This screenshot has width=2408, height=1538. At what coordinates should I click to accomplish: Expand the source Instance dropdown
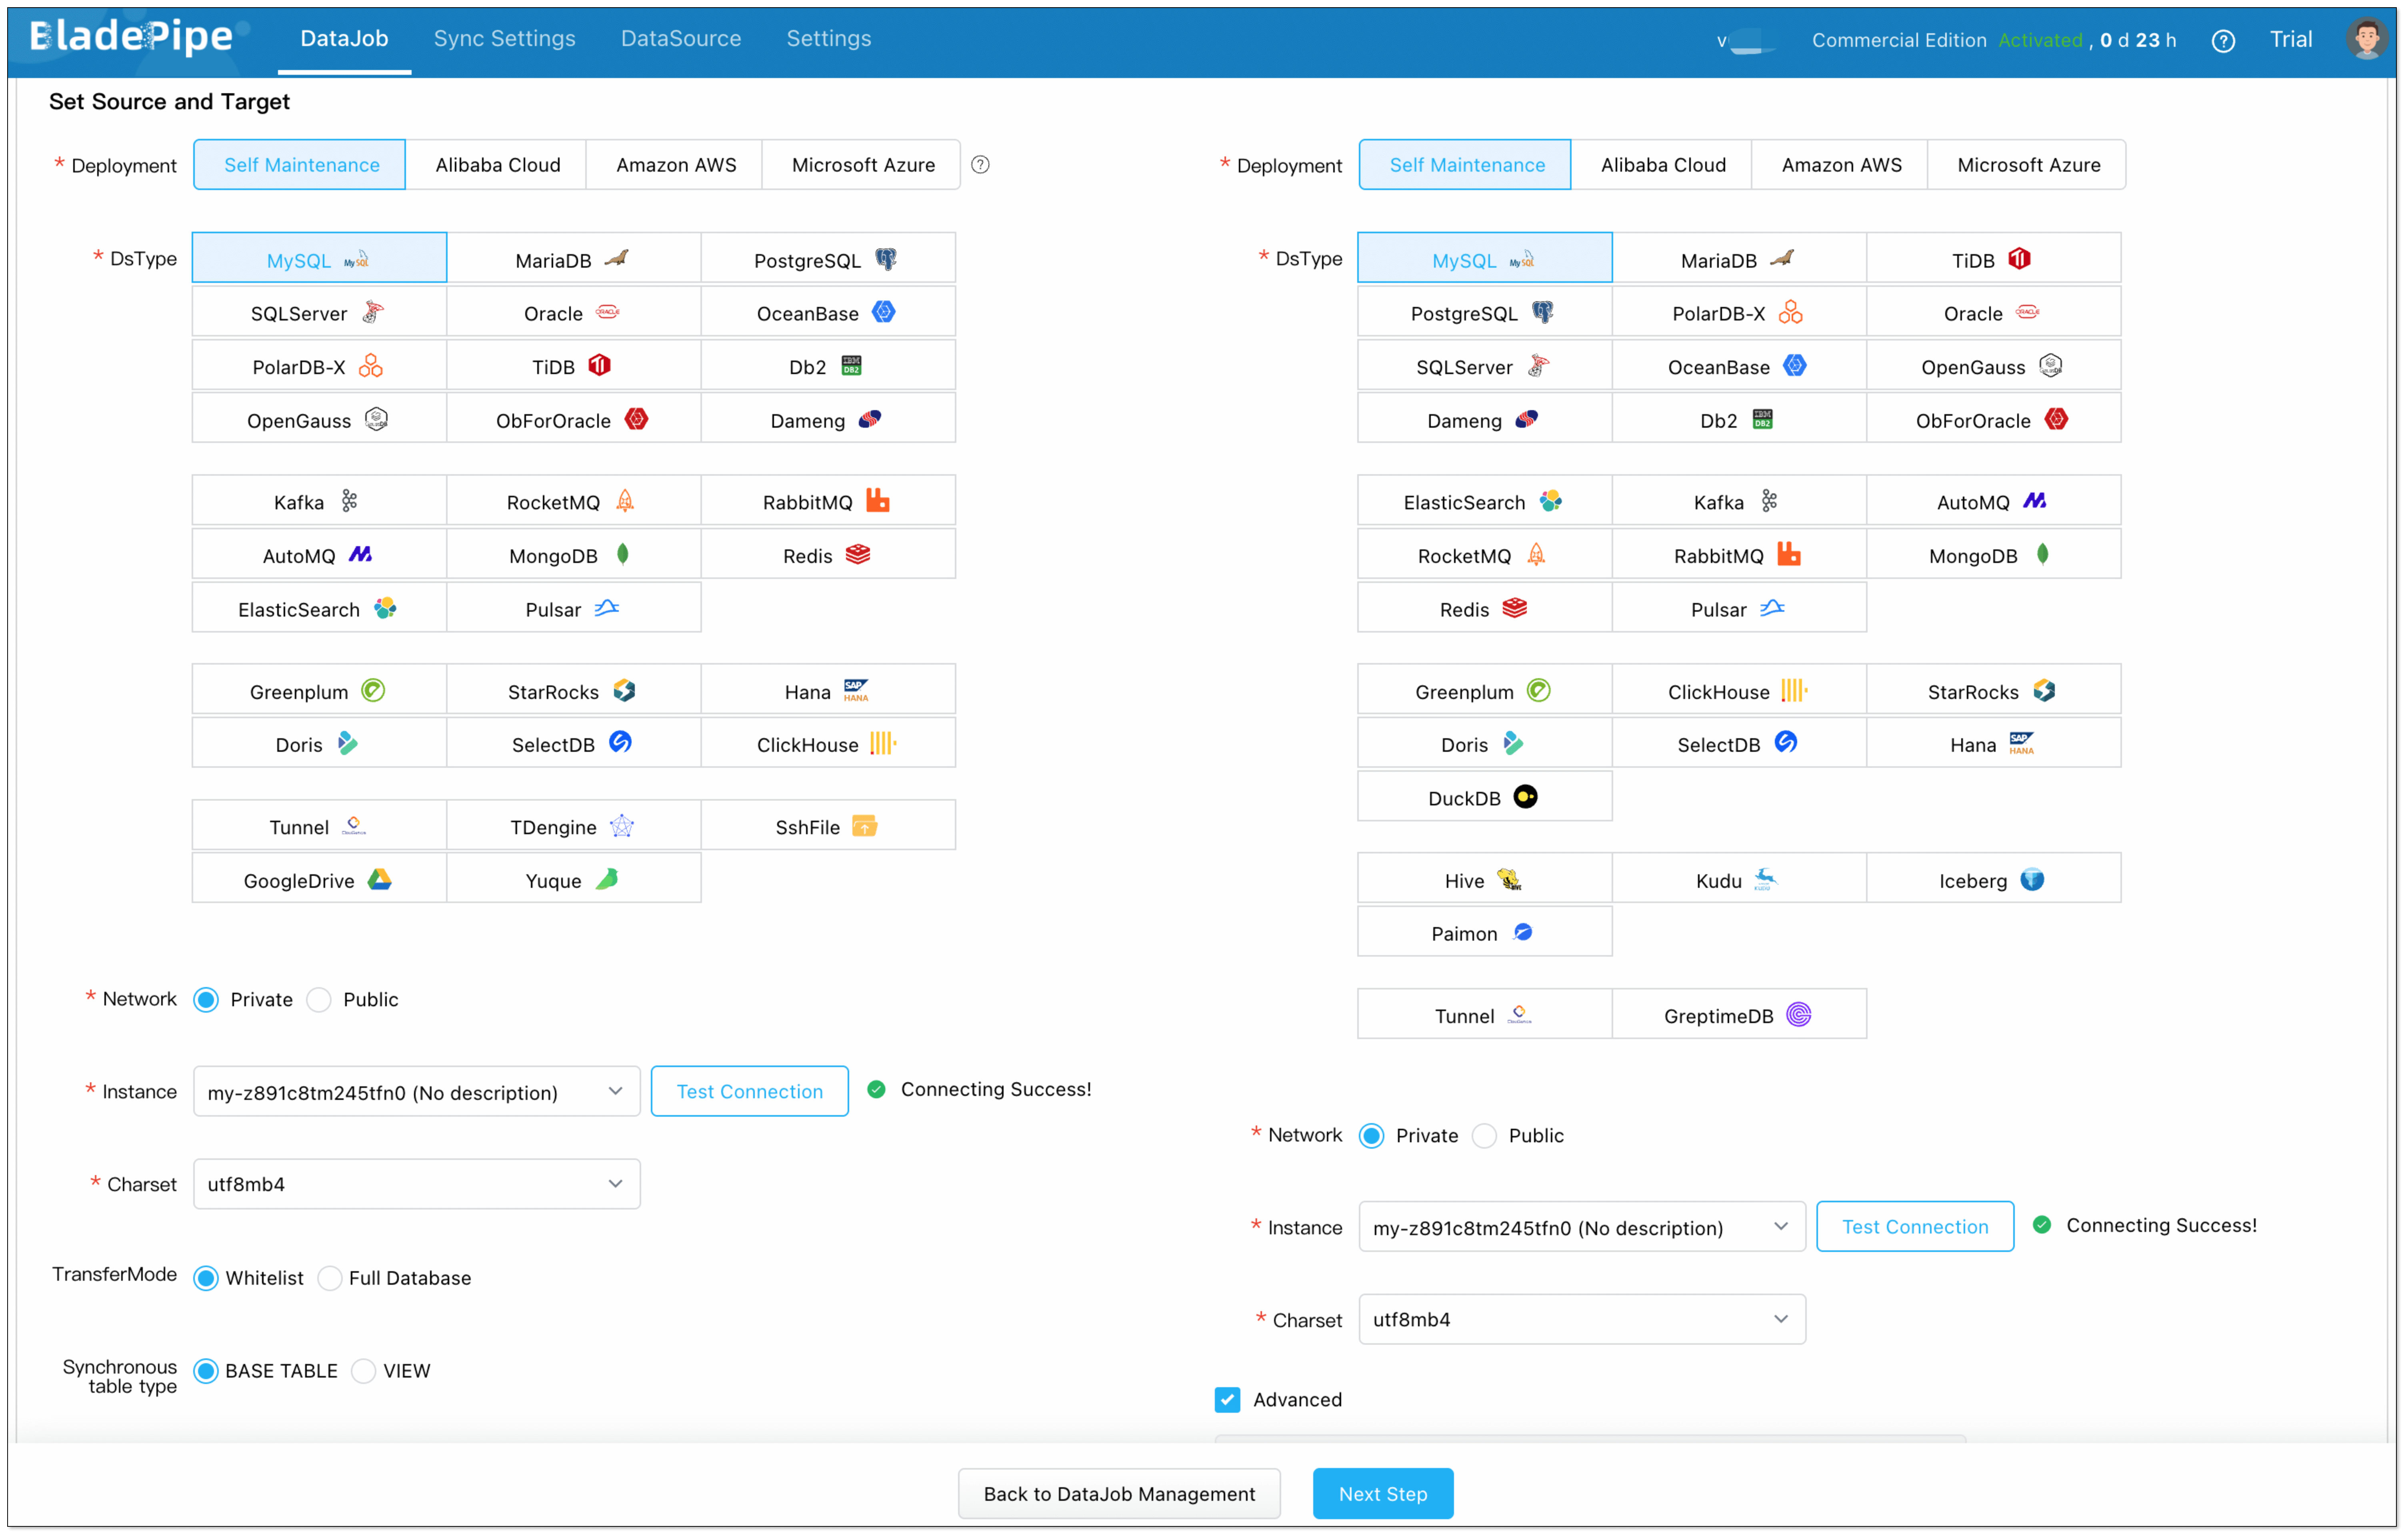pos(416,1091)
